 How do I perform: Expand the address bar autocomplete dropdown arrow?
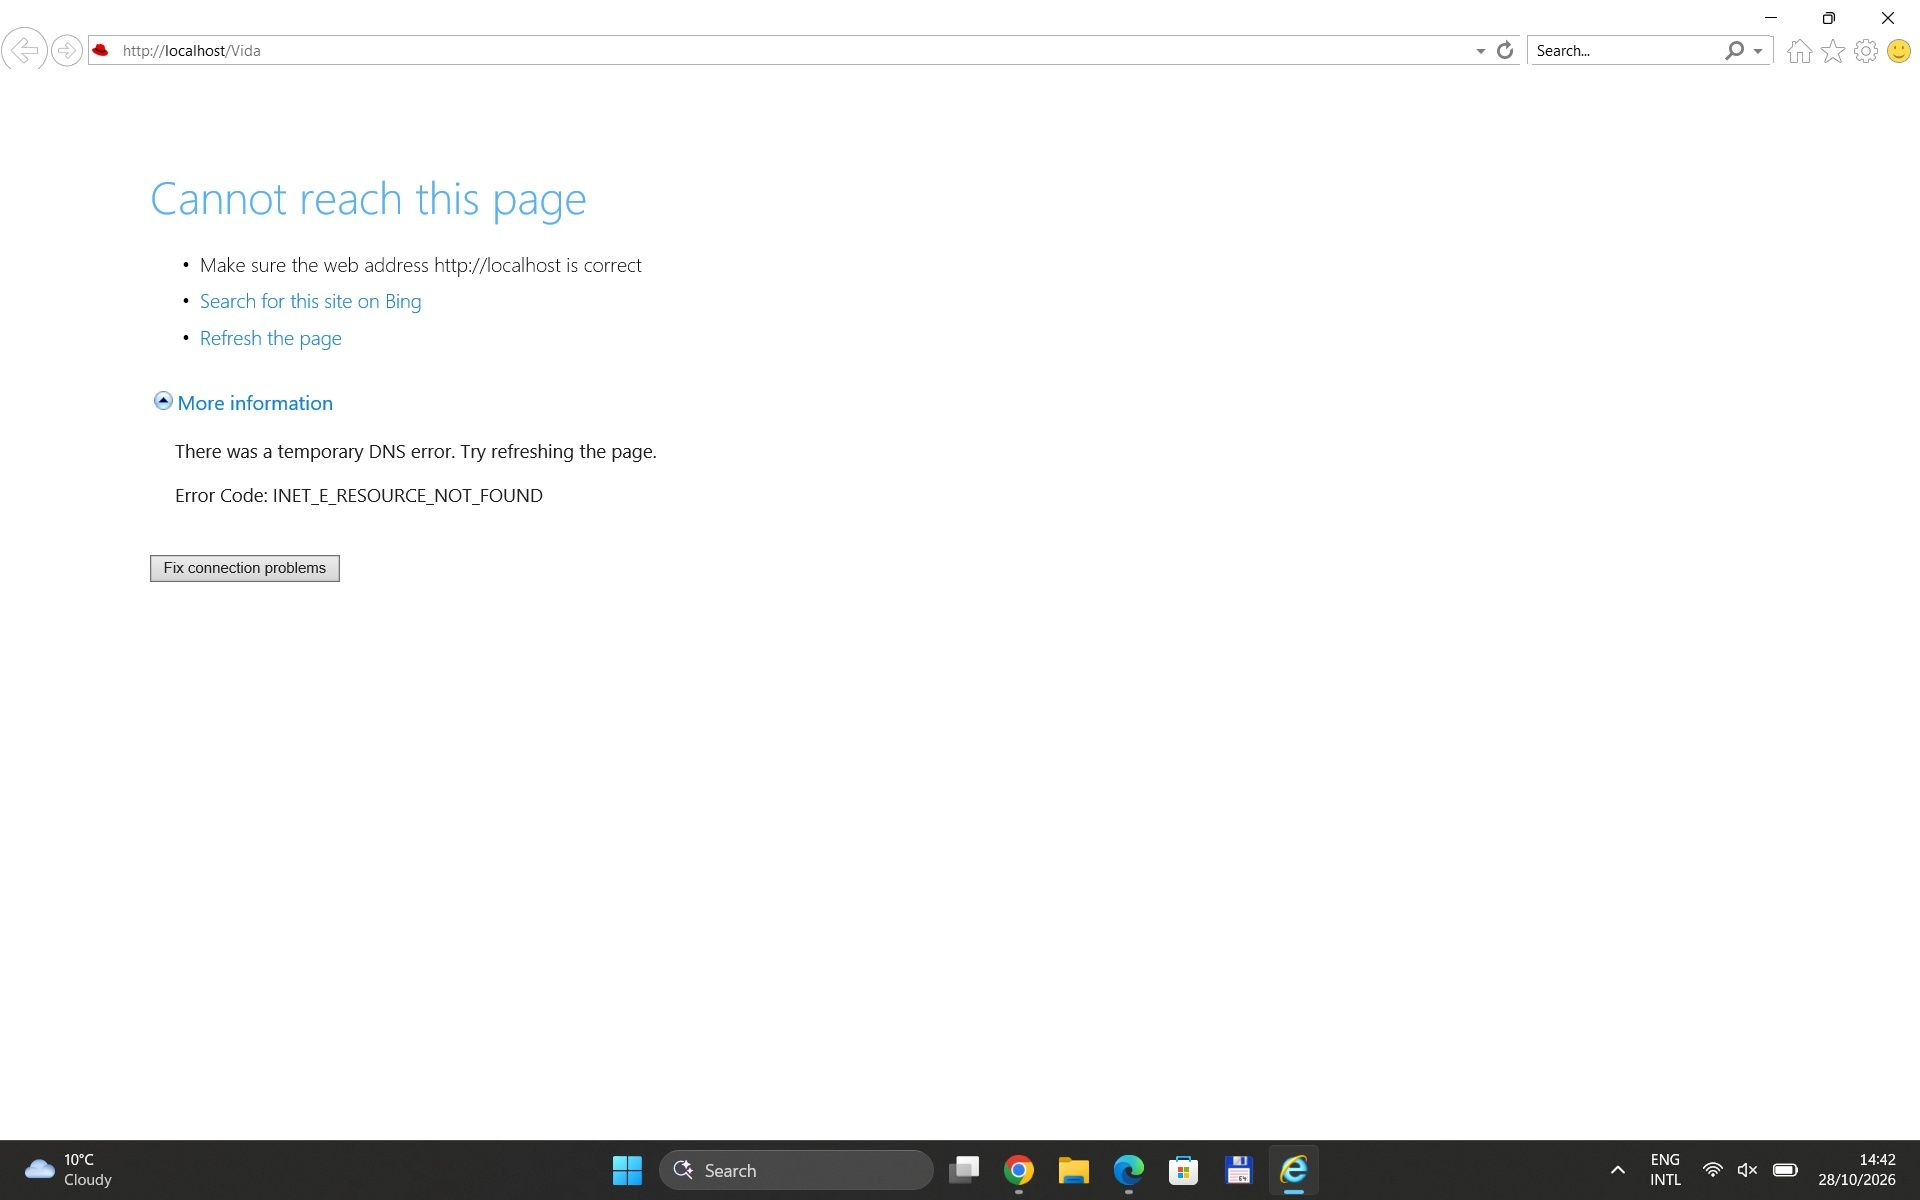pos(1481,51)
